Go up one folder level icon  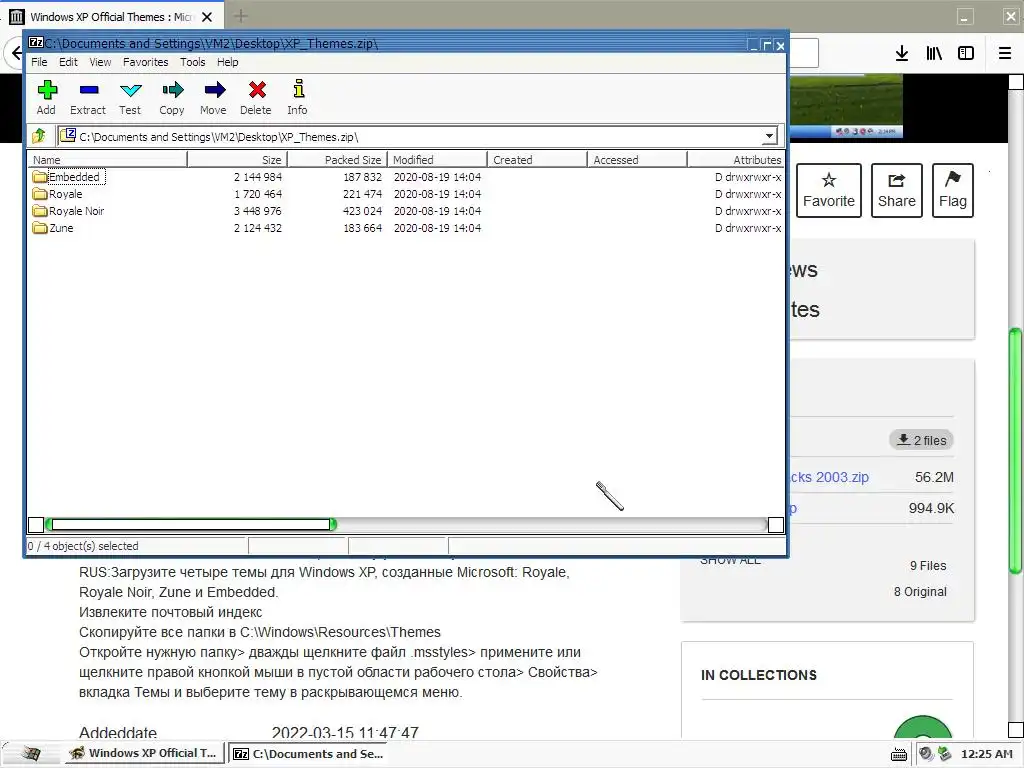coord(39,136)
